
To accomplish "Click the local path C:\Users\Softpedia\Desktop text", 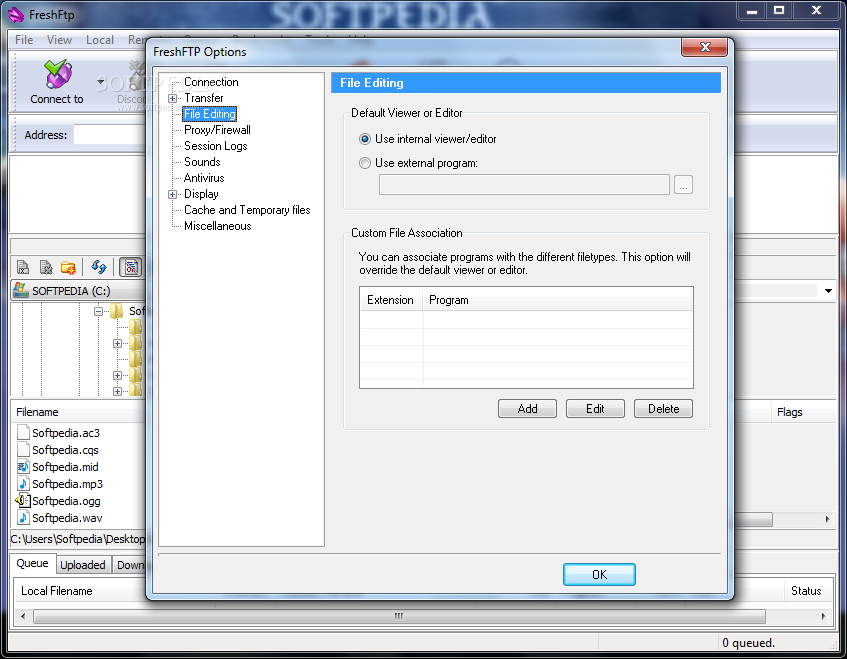I will point(78,539).
